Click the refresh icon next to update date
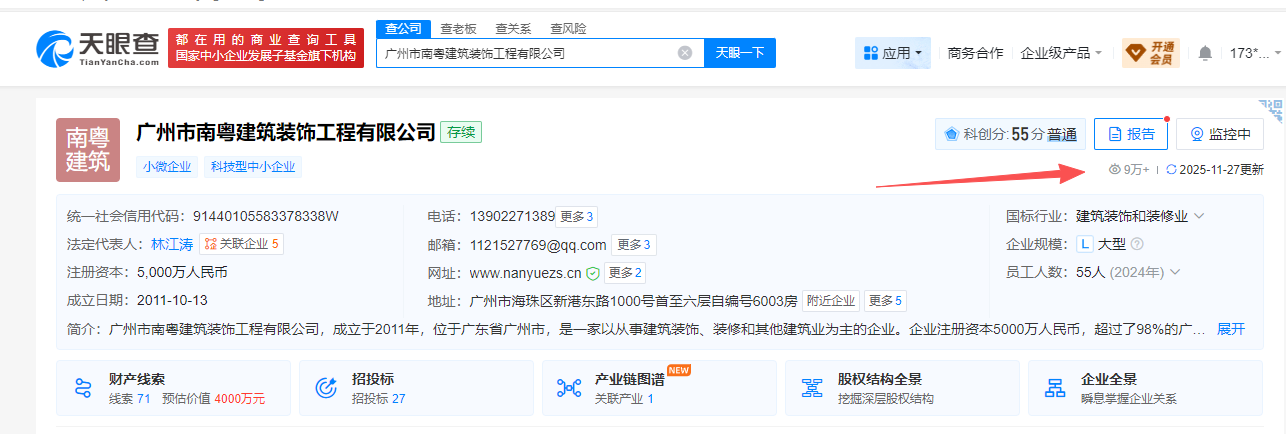The image size is (1286, 434). point(1171,170)
